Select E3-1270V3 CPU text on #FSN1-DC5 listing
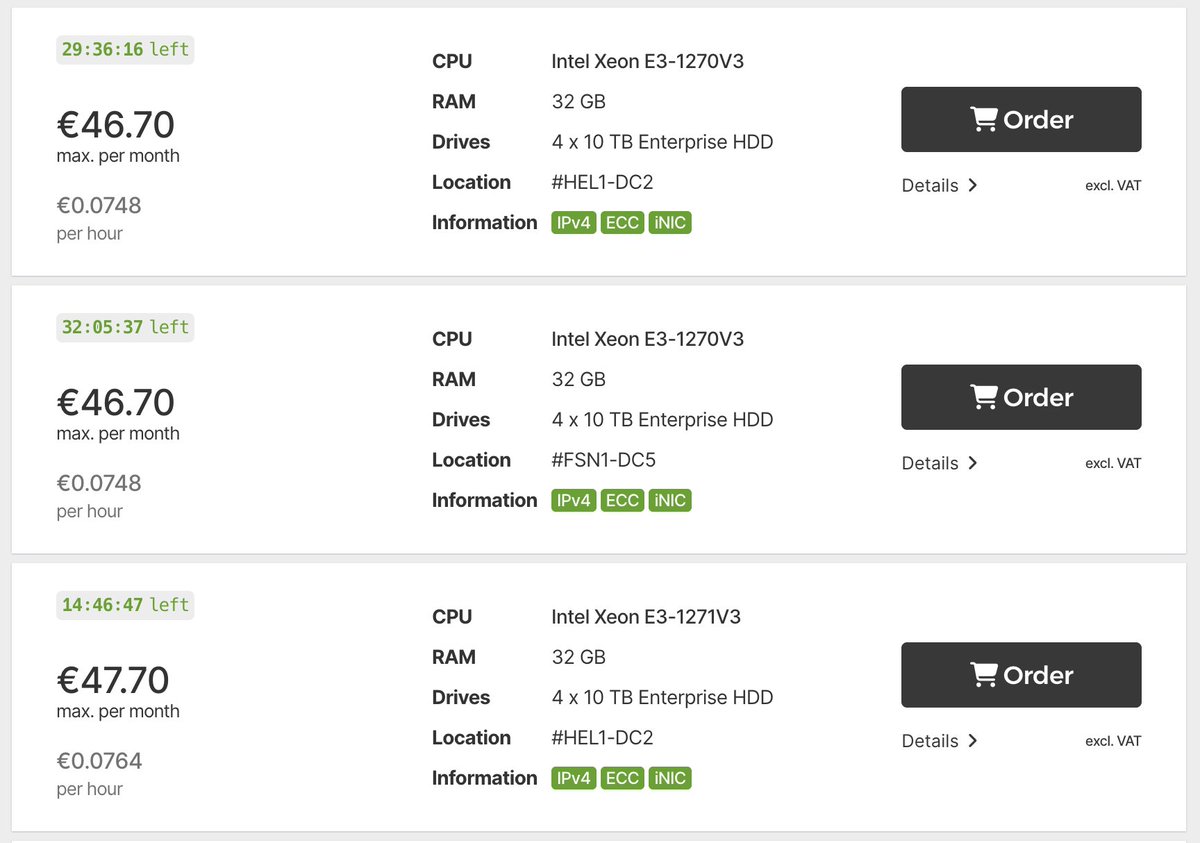Image resolution: width=1200 pixels, height=843 pixels. point(648,339)
